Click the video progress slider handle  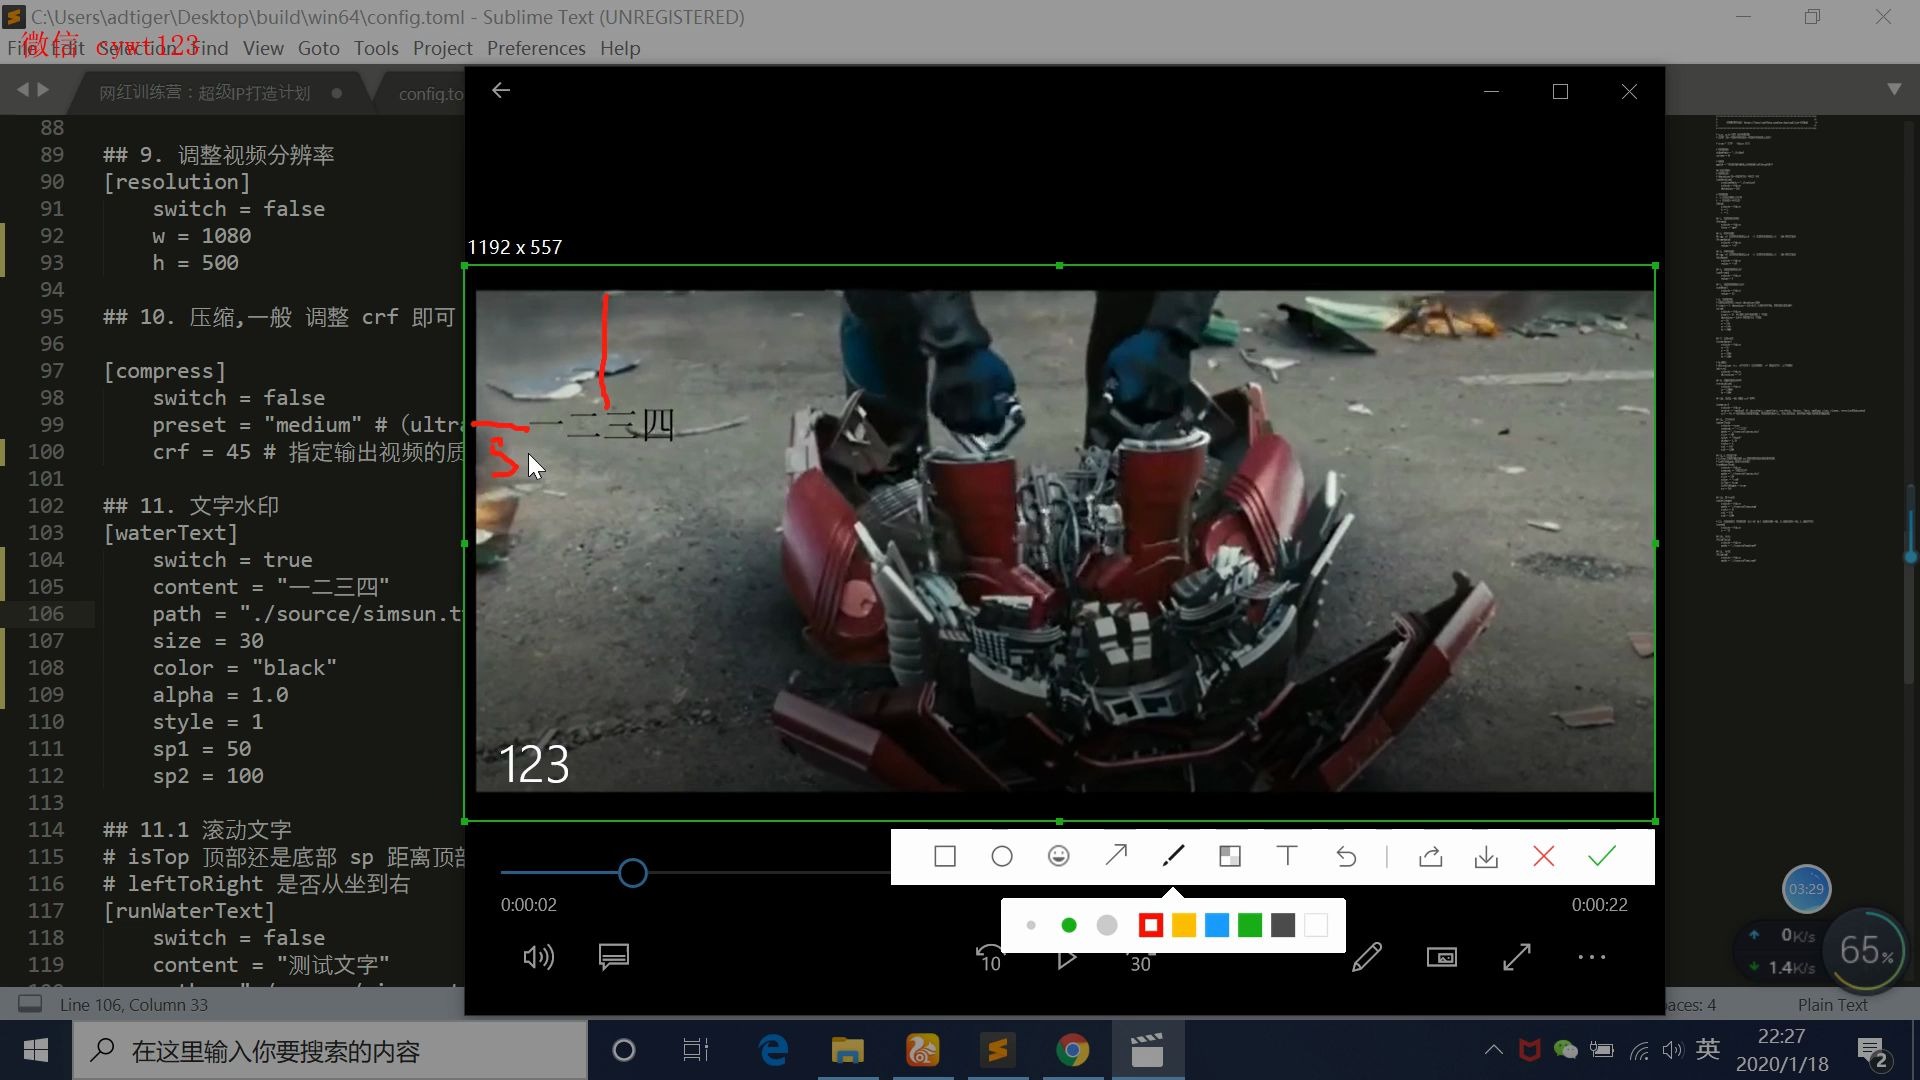[x=632, y=873]
